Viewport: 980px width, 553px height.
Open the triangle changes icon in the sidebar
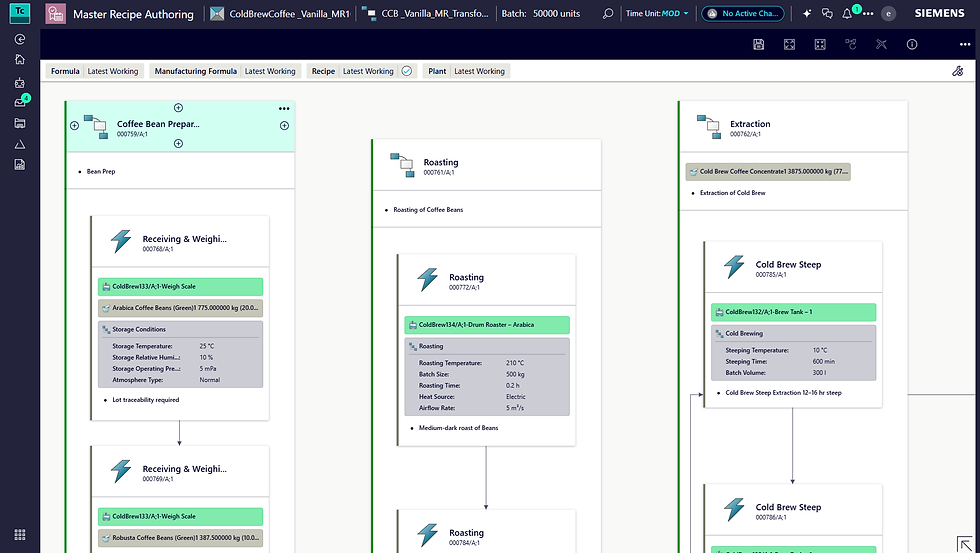20,144
